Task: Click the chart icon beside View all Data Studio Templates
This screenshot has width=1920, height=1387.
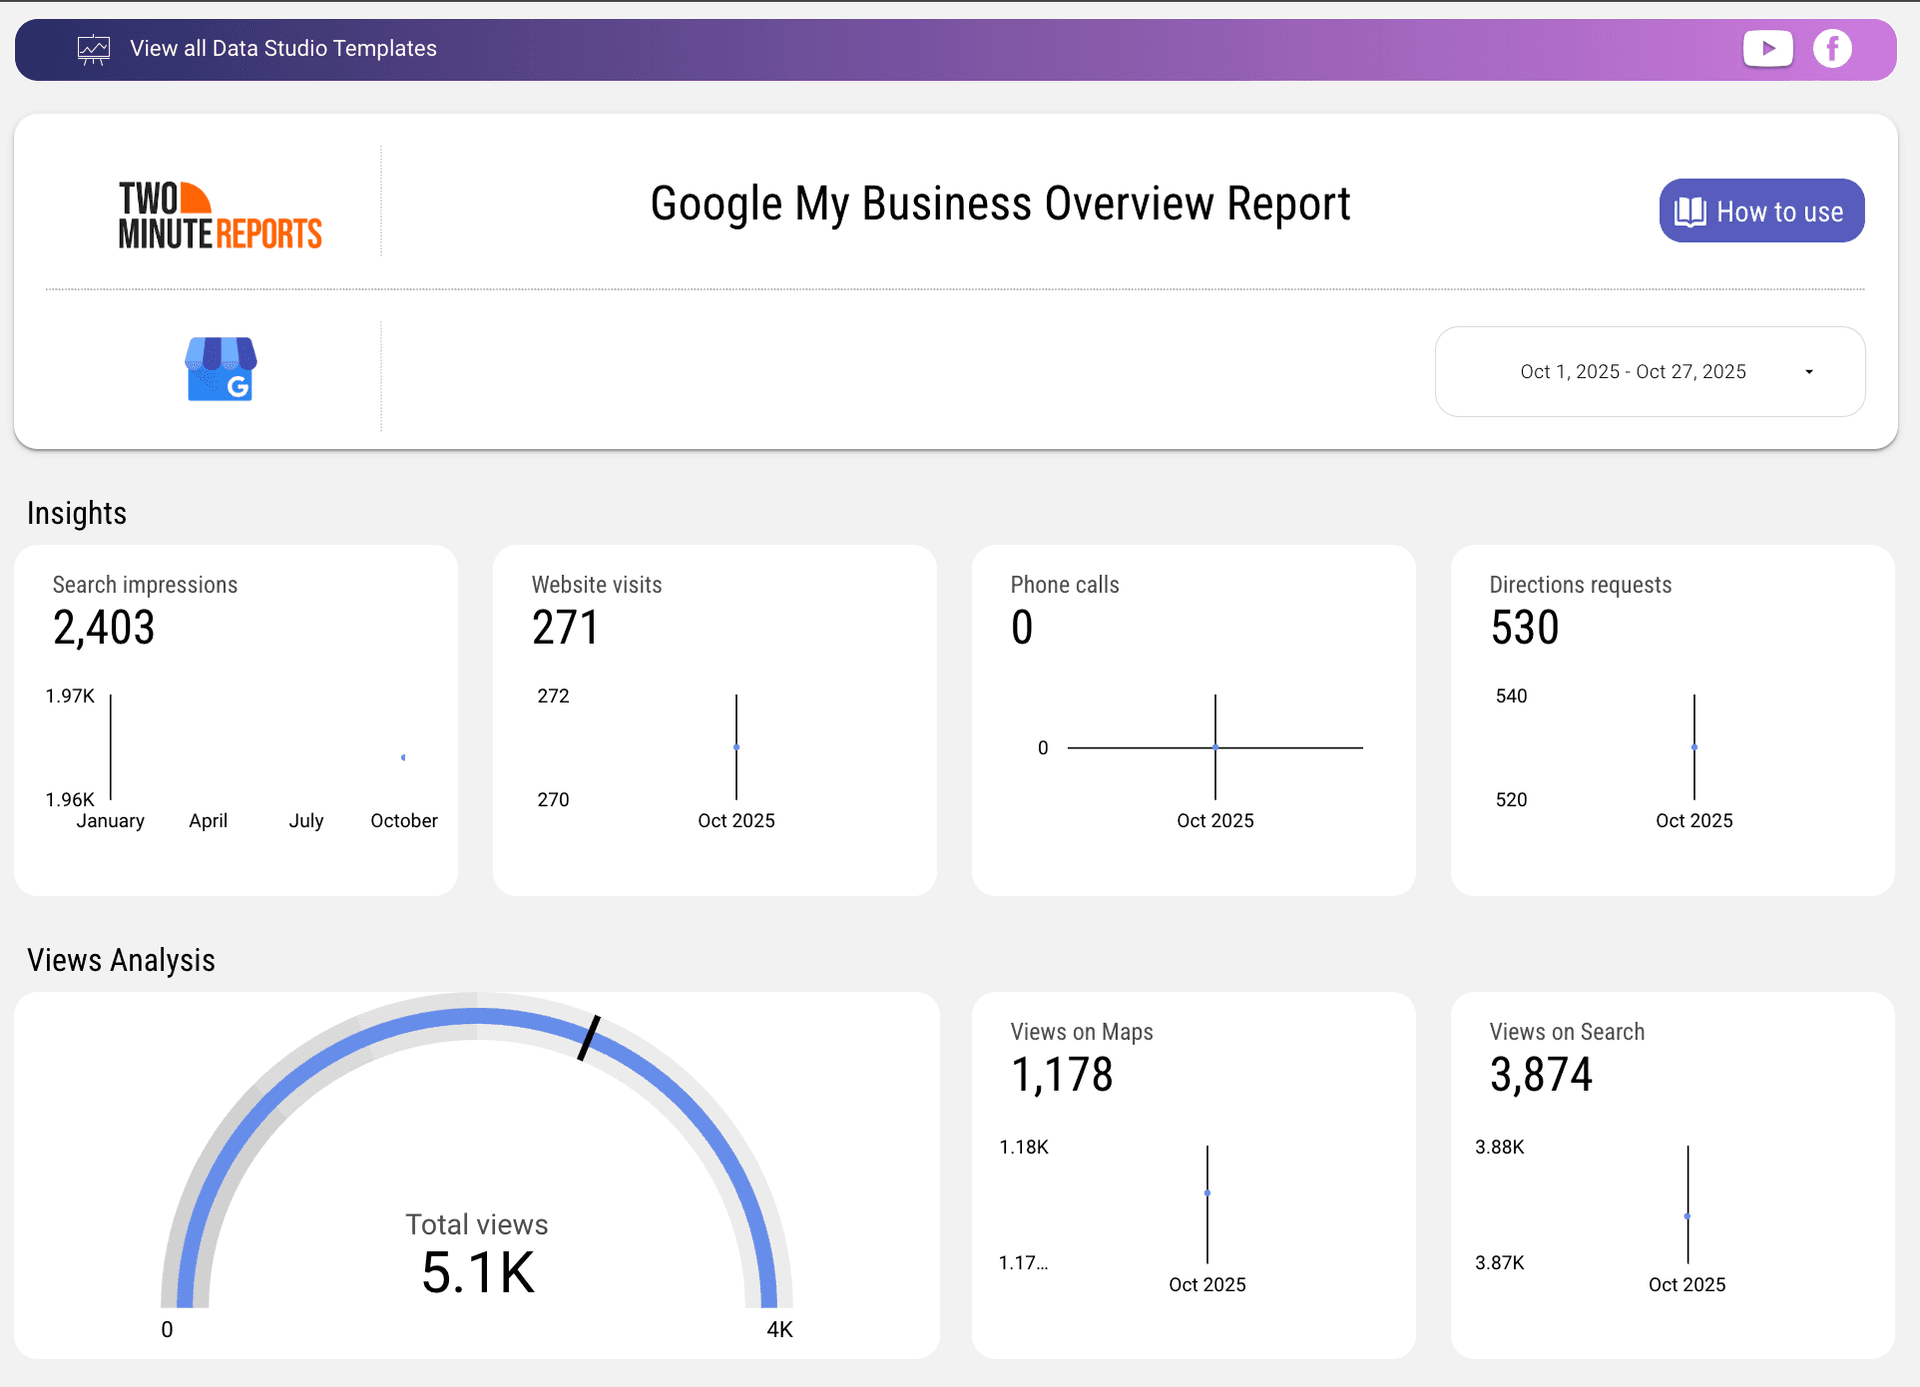Action: coord(94,48)
